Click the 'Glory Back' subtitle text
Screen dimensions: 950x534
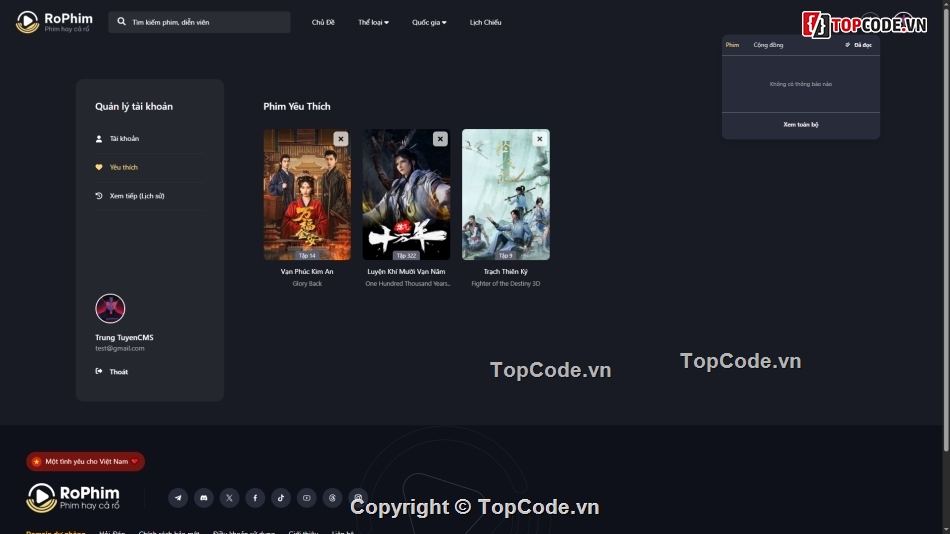[x=307, y=284]
